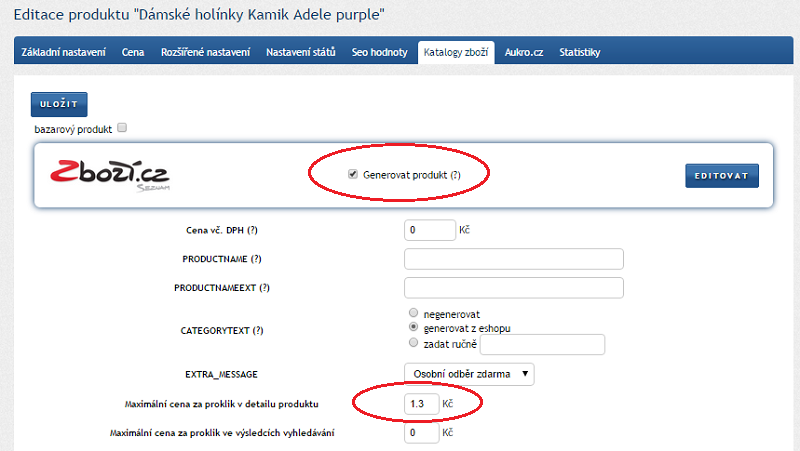Switch to the Základní nastavení tab
Viewport: 800px width, 451px height.
[x=64, y=52]
